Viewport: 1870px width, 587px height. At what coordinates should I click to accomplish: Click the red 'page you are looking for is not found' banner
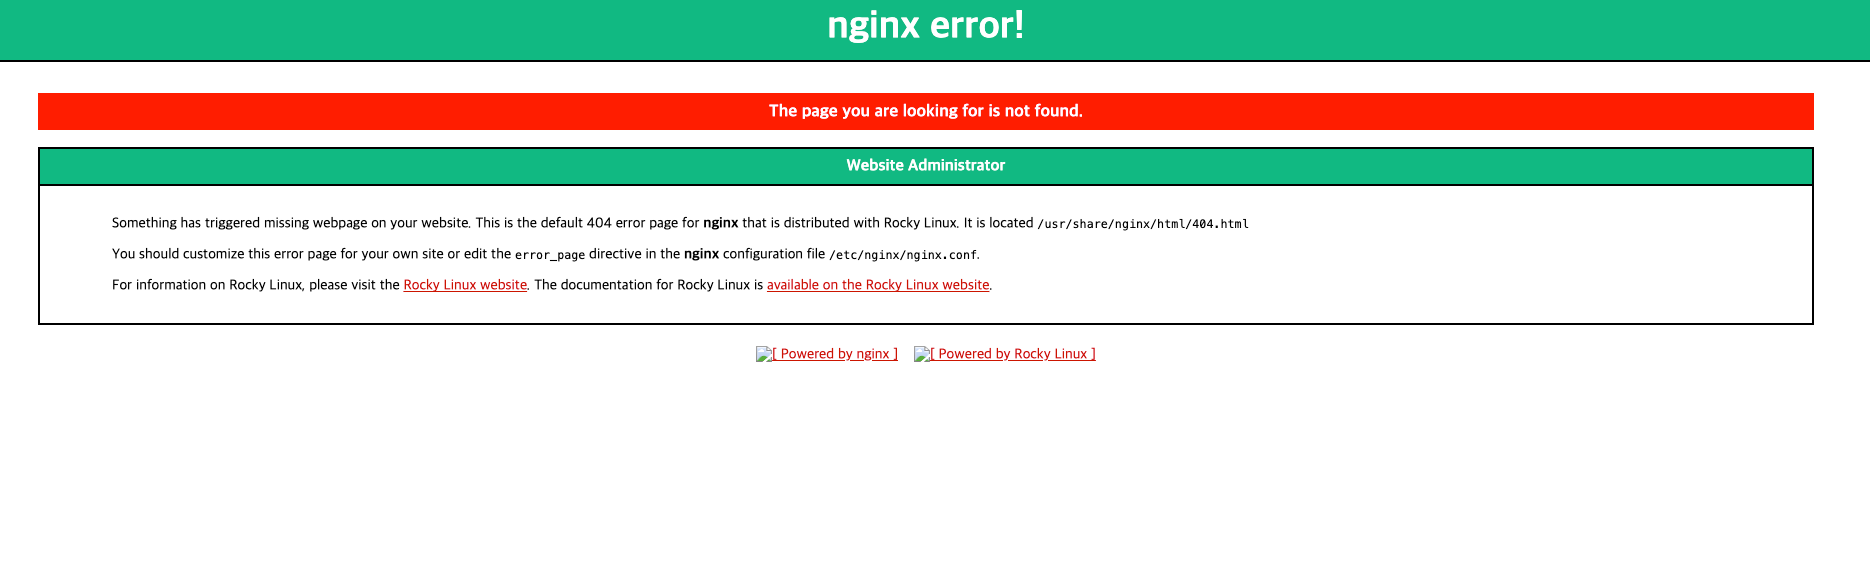[x=926, y=111]
